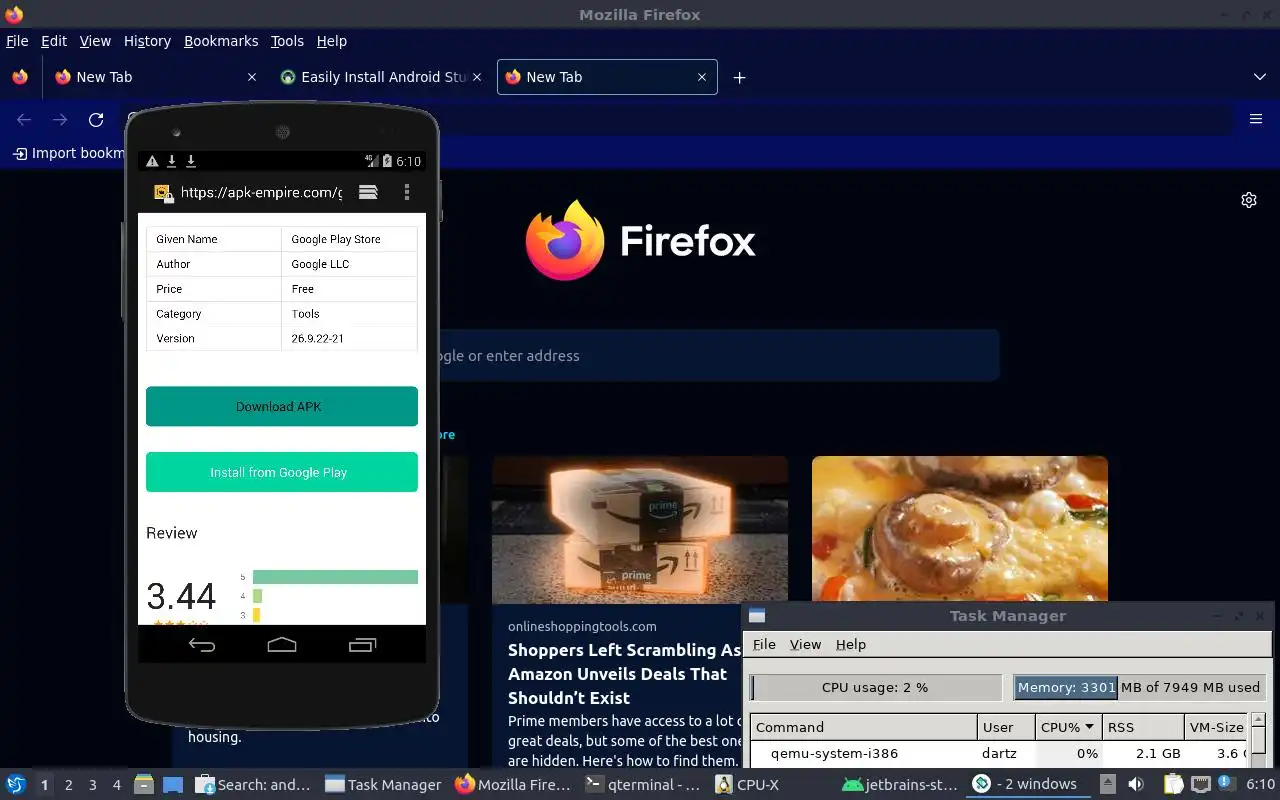The image size is (1280, 800).
Task: Open the new tab page settings gear
Action: 1249,200
